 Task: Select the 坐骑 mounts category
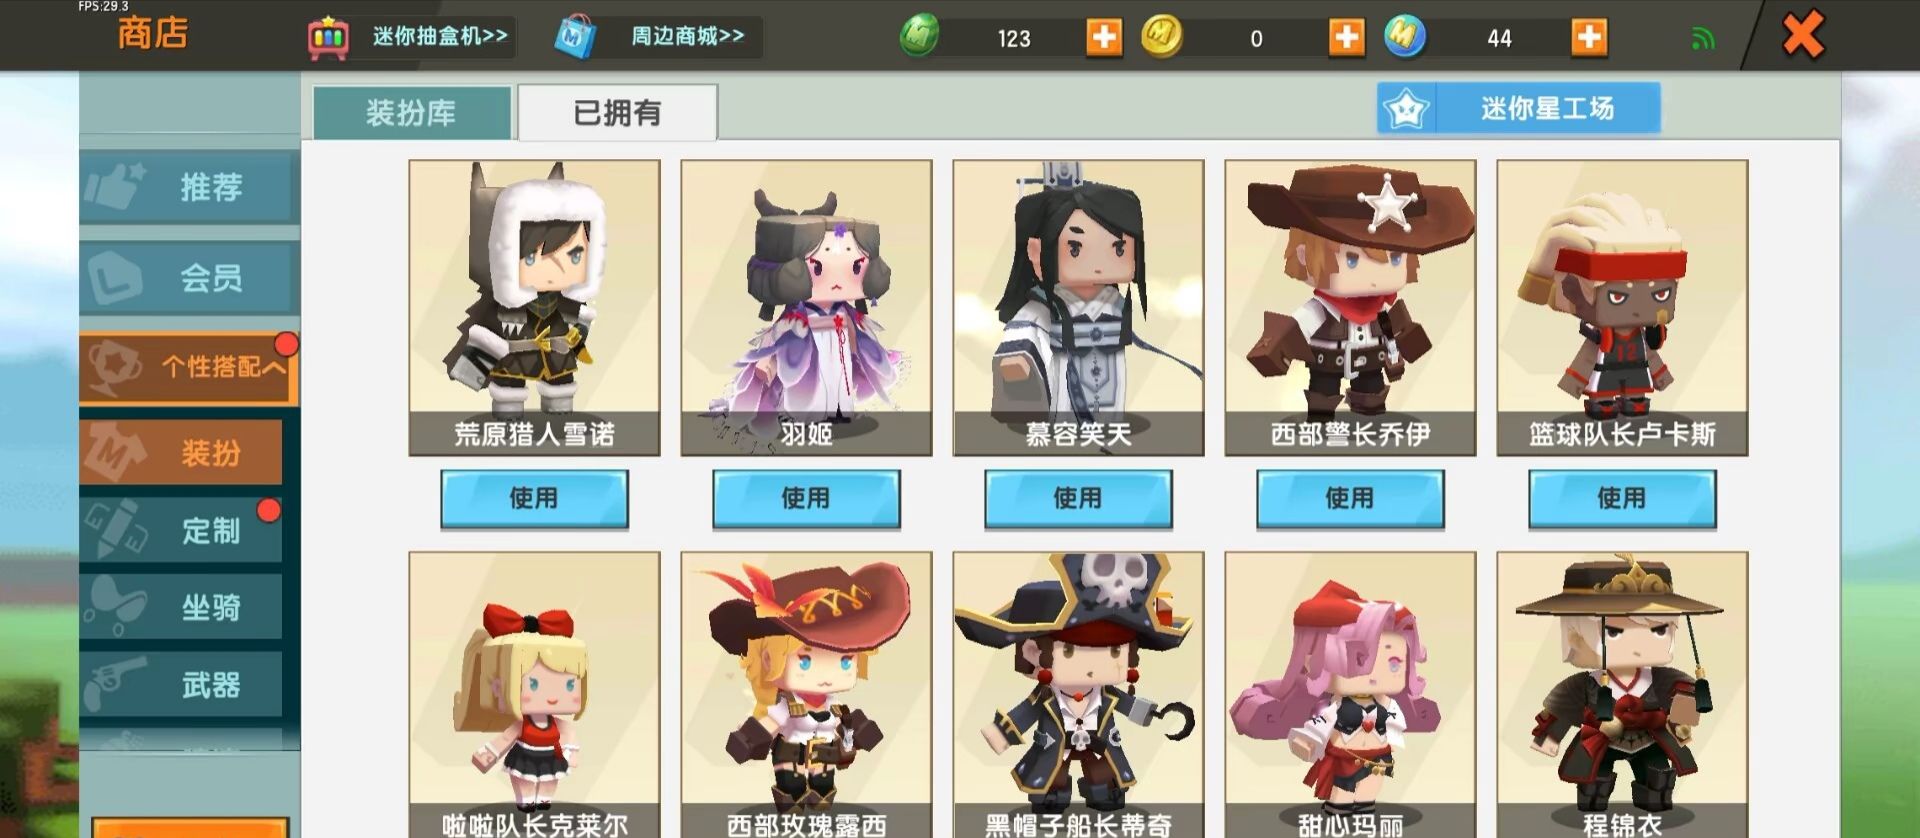(181, 607)
